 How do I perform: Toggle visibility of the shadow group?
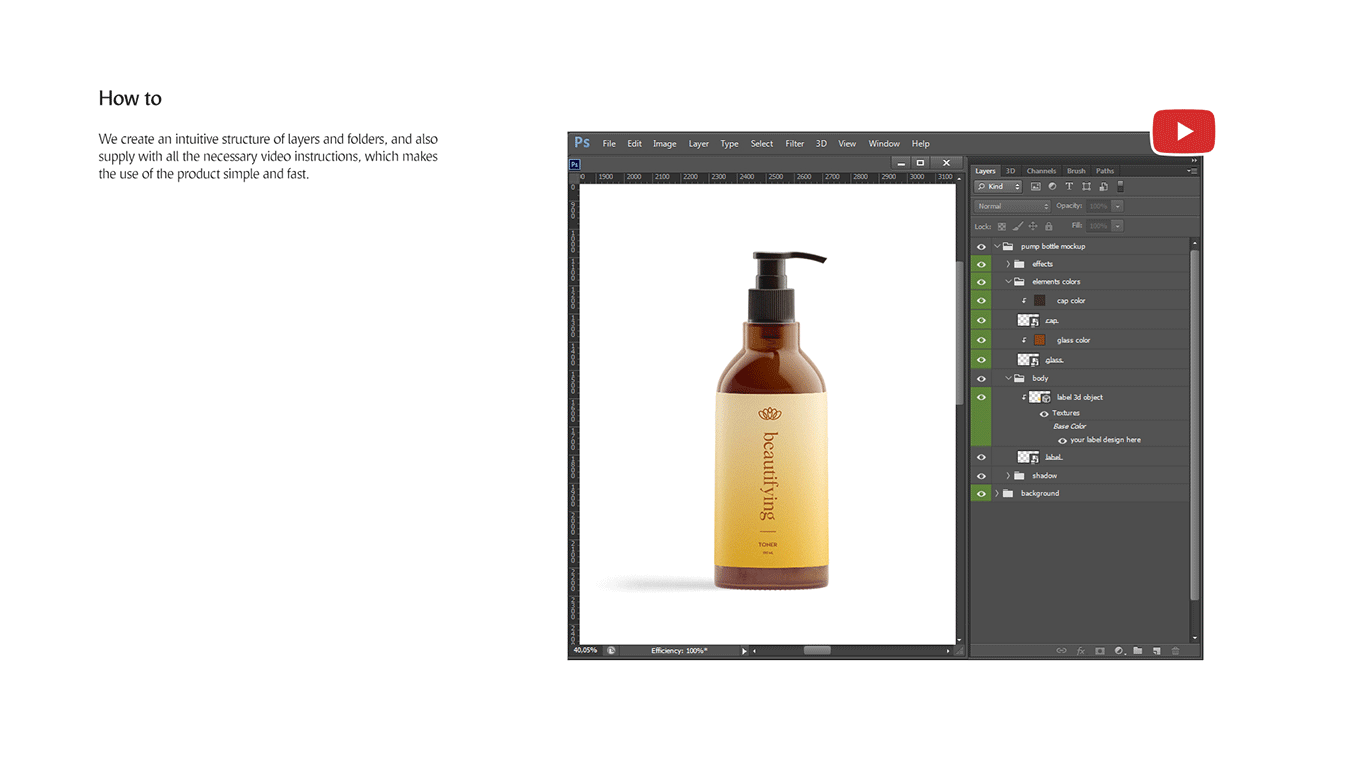tap(981, 476)
